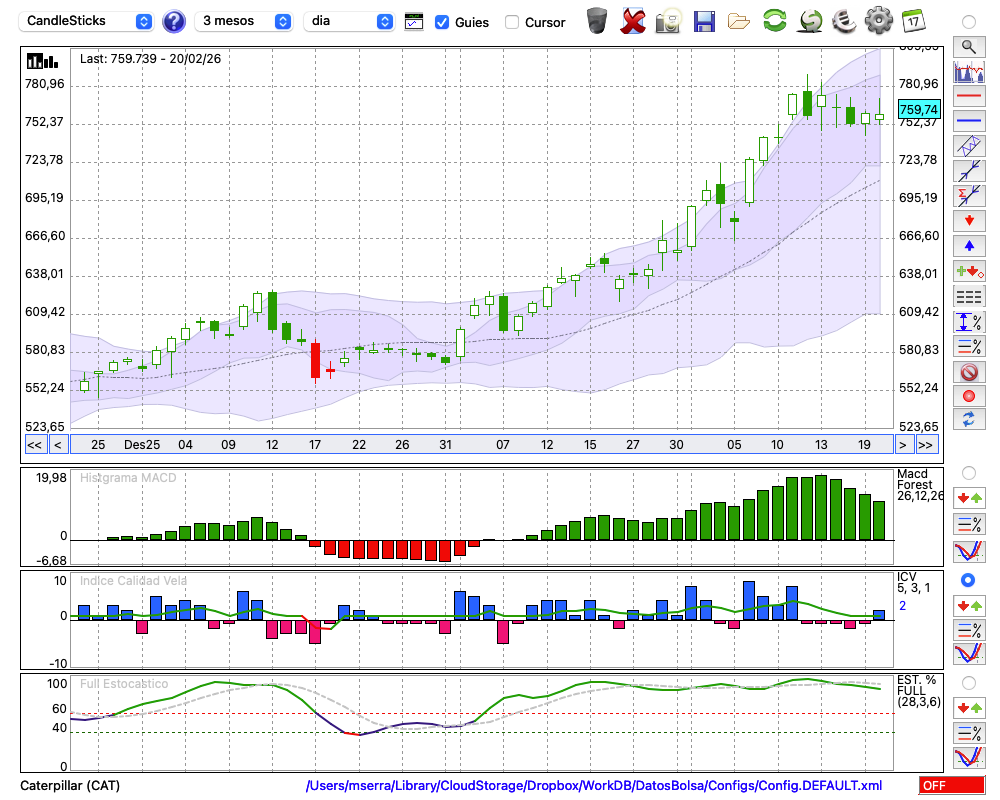The width and height of the screenshot is (1000, 800).
Task: Click the green refresh arrows icon
Action: (x=774, y=20)
